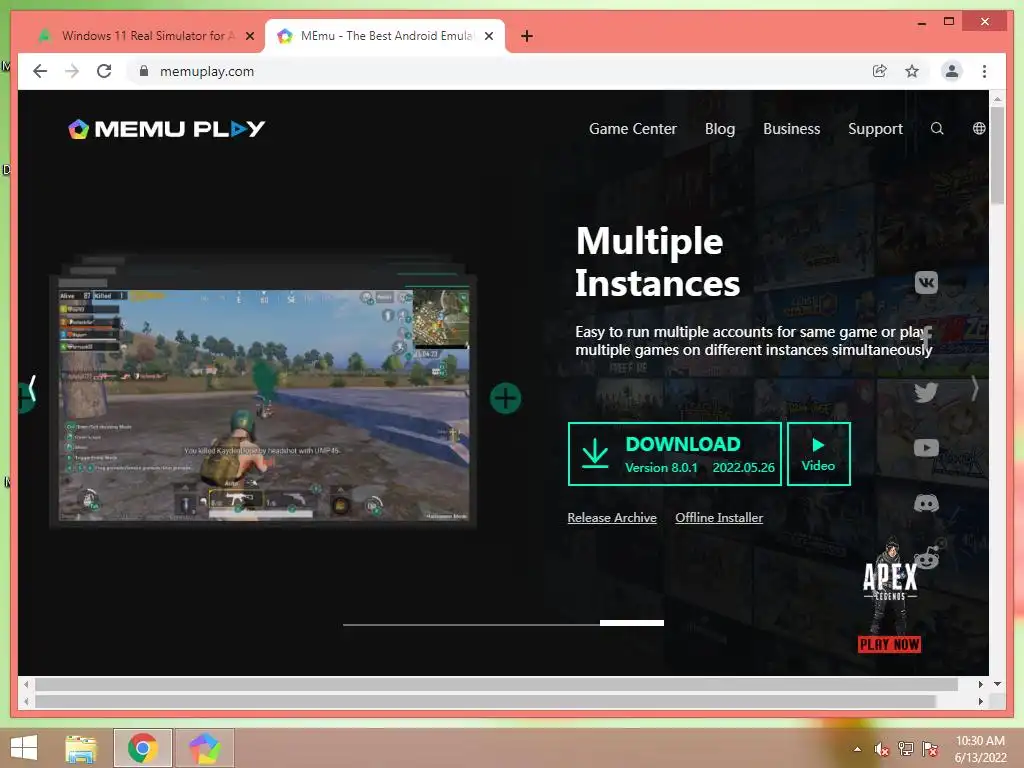Click the MEmu Play logo
The height and width of the screenshot is (768, 1024).
click(x=167, y=129)
